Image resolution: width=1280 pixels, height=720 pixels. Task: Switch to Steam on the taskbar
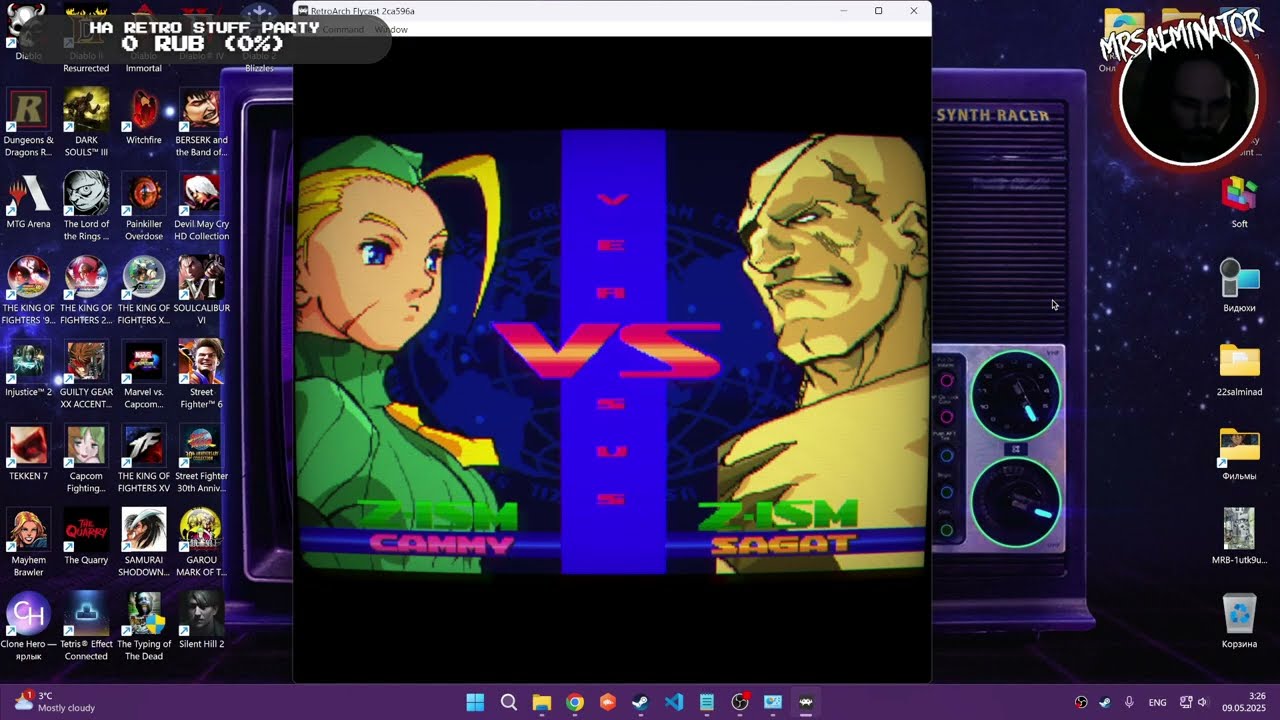640,702
